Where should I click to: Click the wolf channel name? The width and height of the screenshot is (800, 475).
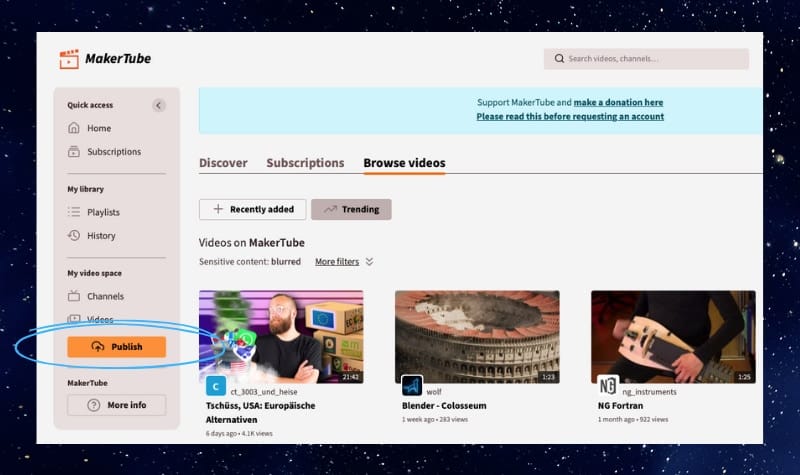(434, 392)
